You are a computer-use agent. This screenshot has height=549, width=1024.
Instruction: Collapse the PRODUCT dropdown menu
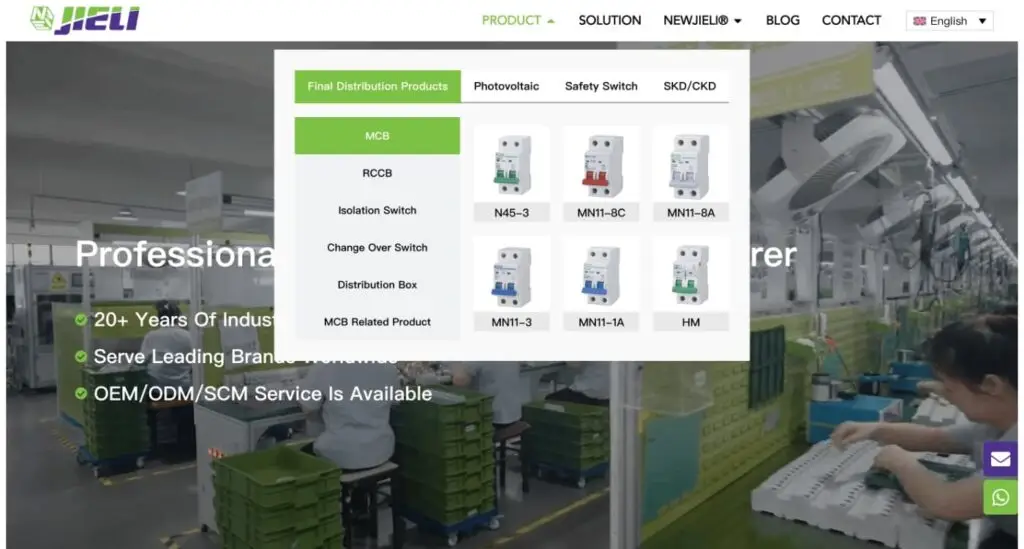point(518,20)
